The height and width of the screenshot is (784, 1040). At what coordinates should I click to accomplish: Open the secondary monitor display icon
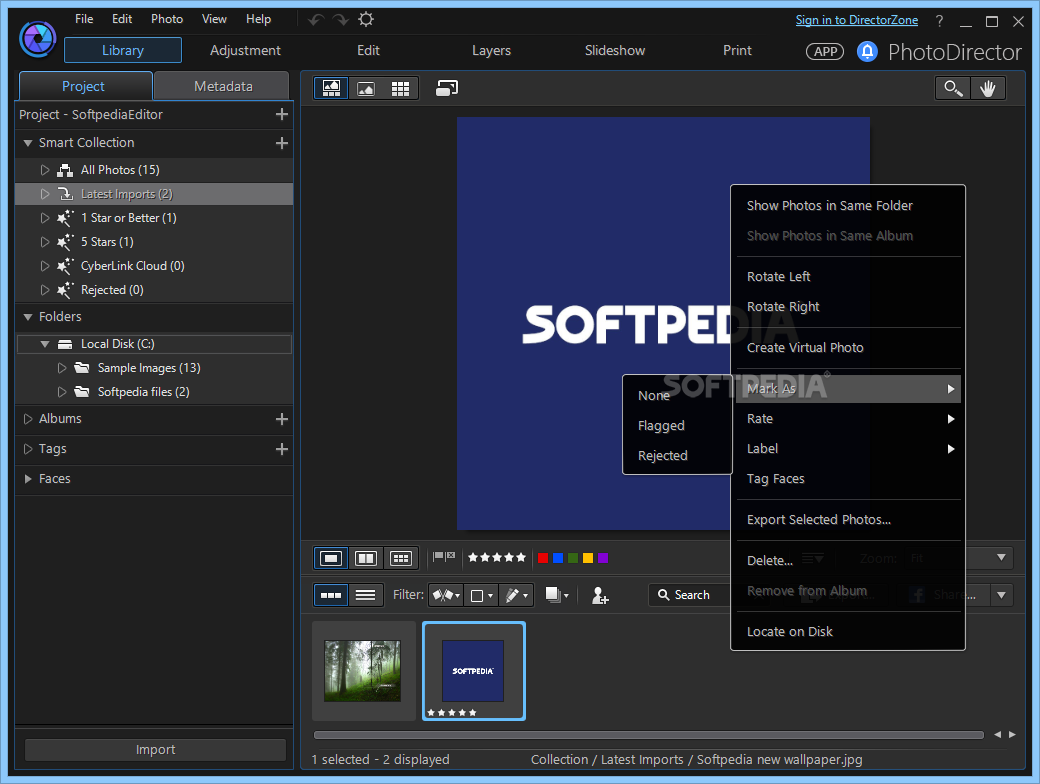pyautogui.click(x=447, y=88)
